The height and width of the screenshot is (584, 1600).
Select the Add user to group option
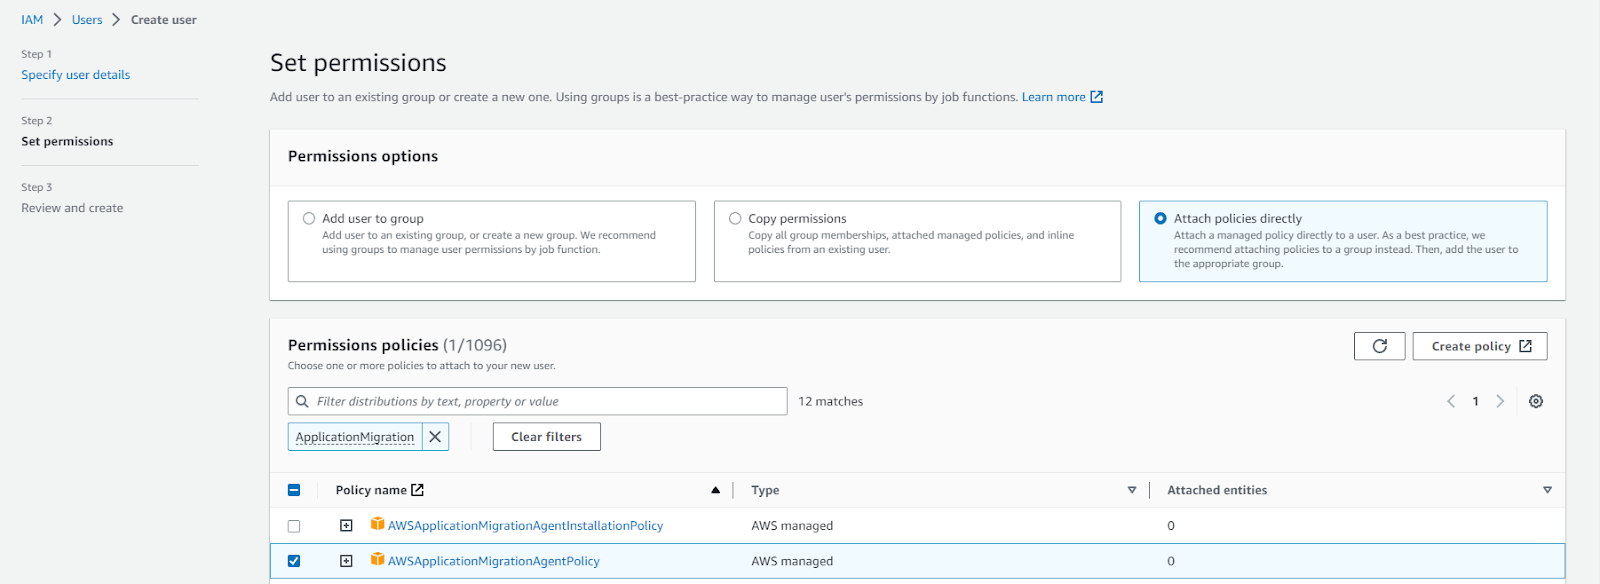click(309, 218)
